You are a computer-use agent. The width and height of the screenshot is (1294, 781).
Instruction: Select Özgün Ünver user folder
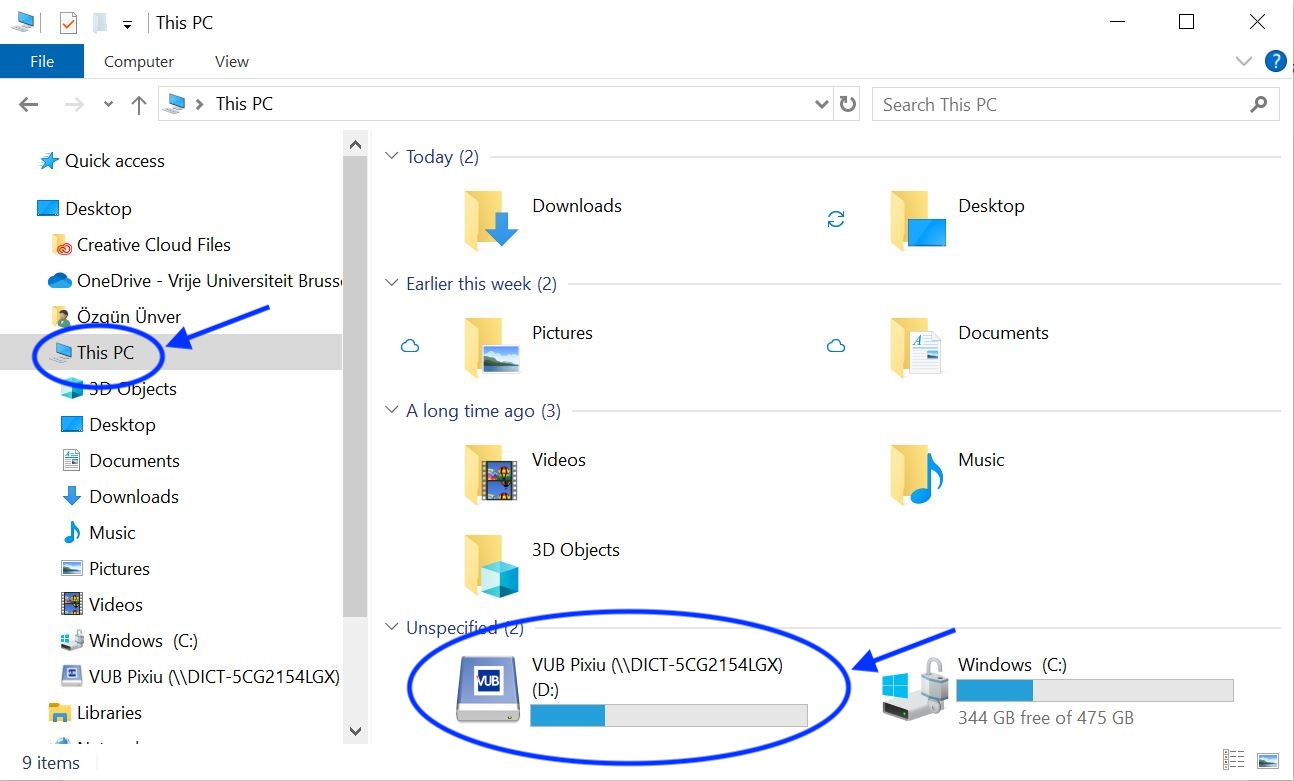coord(129,317)
